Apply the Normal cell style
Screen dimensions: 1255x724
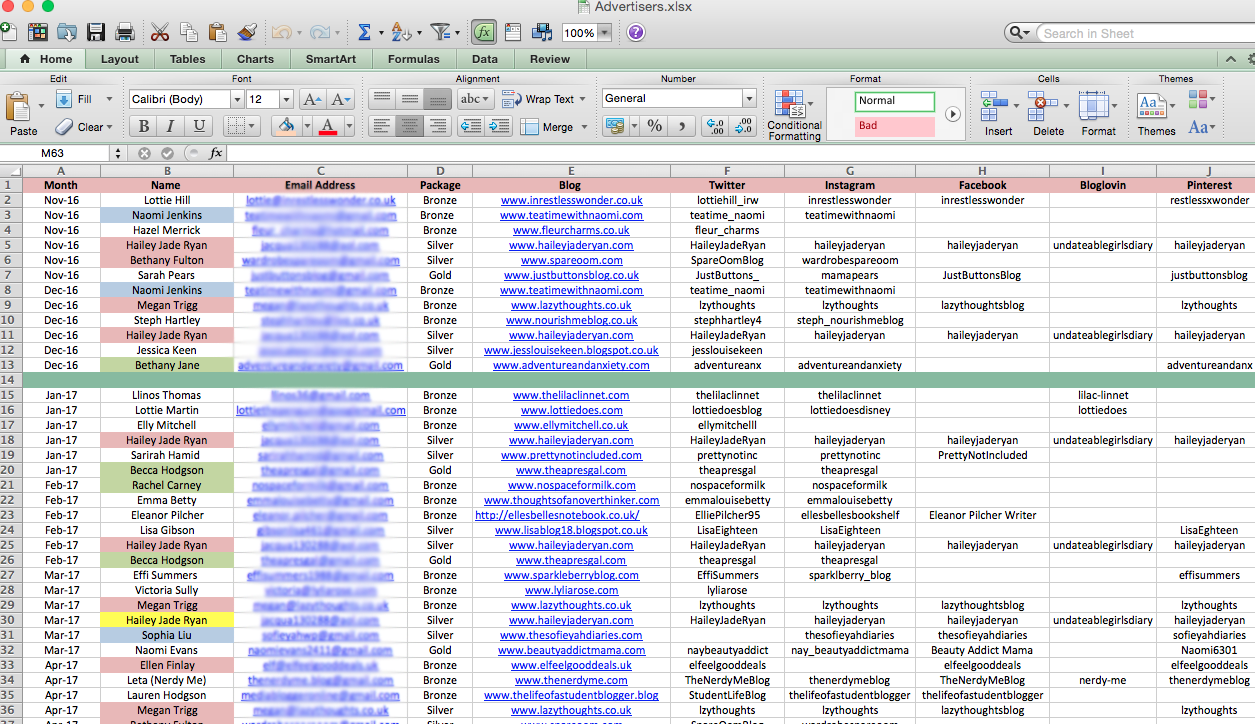pyautogui.click(x=894, y=101)
